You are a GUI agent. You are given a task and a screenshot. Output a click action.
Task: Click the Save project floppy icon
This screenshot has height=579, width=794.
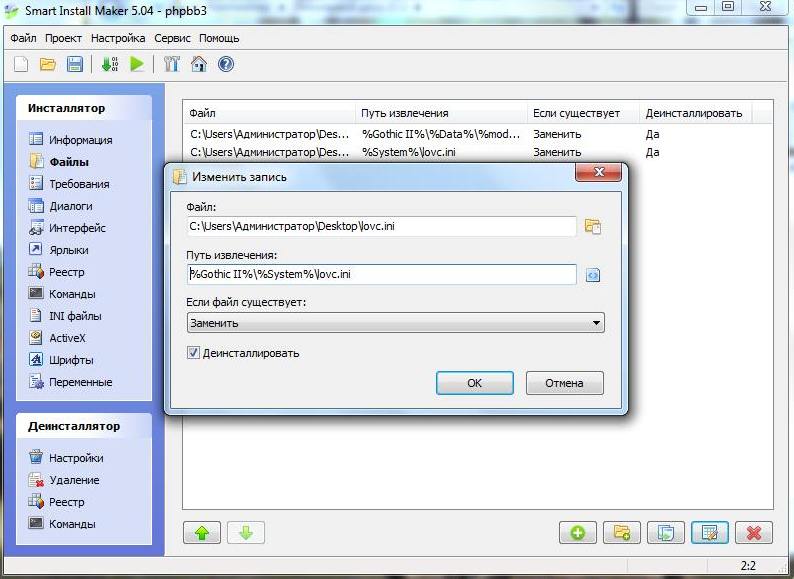(x=74, y=64)
